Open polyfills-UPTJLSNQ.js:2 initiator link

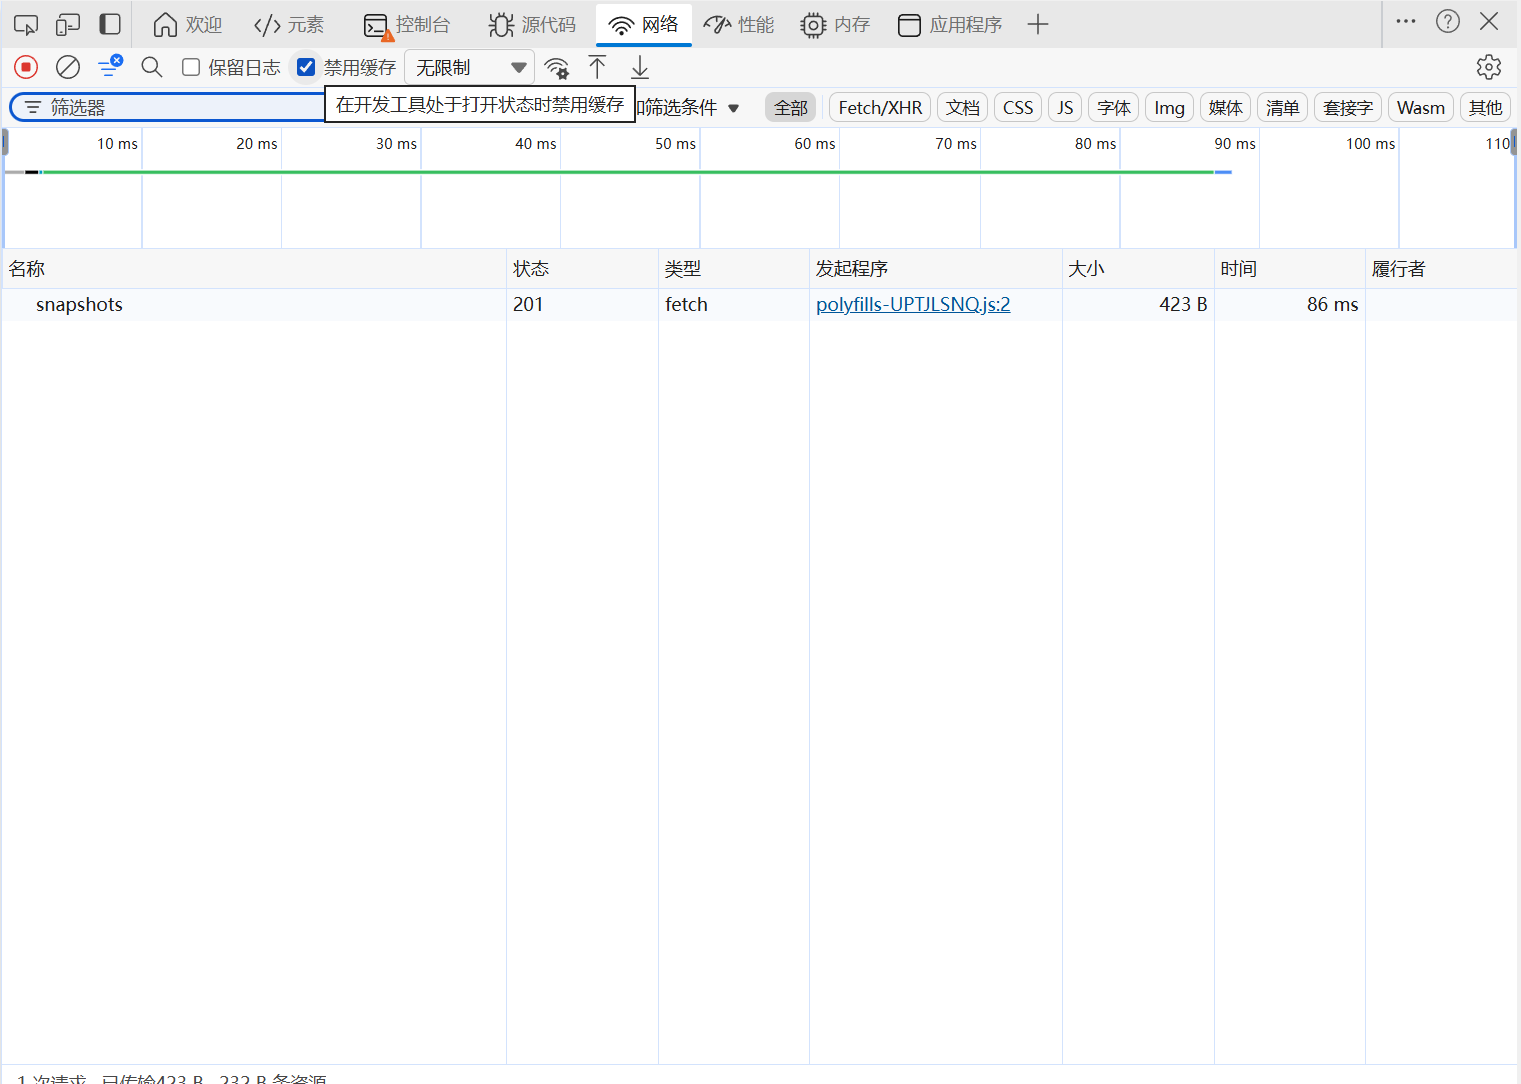point(913,305)
